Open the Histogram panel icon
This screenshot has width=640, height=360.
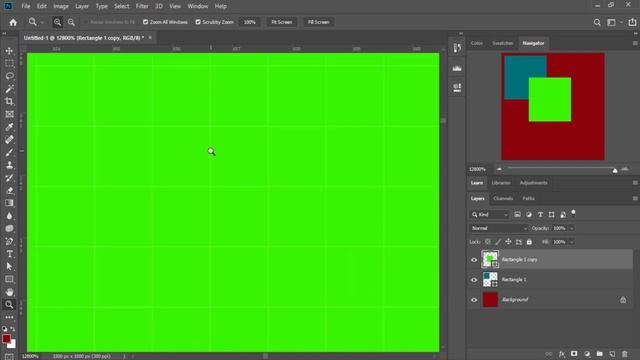[x=457, y=68]
